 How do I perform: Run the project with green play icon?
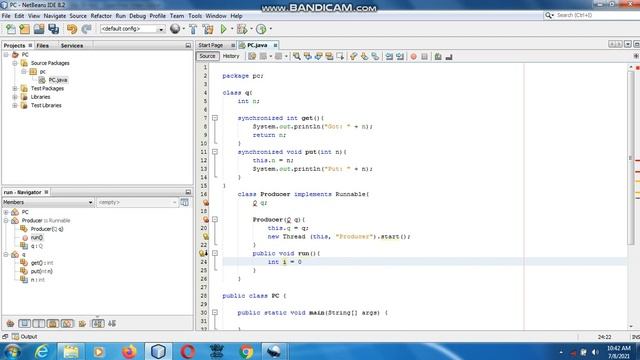(224, 29)
